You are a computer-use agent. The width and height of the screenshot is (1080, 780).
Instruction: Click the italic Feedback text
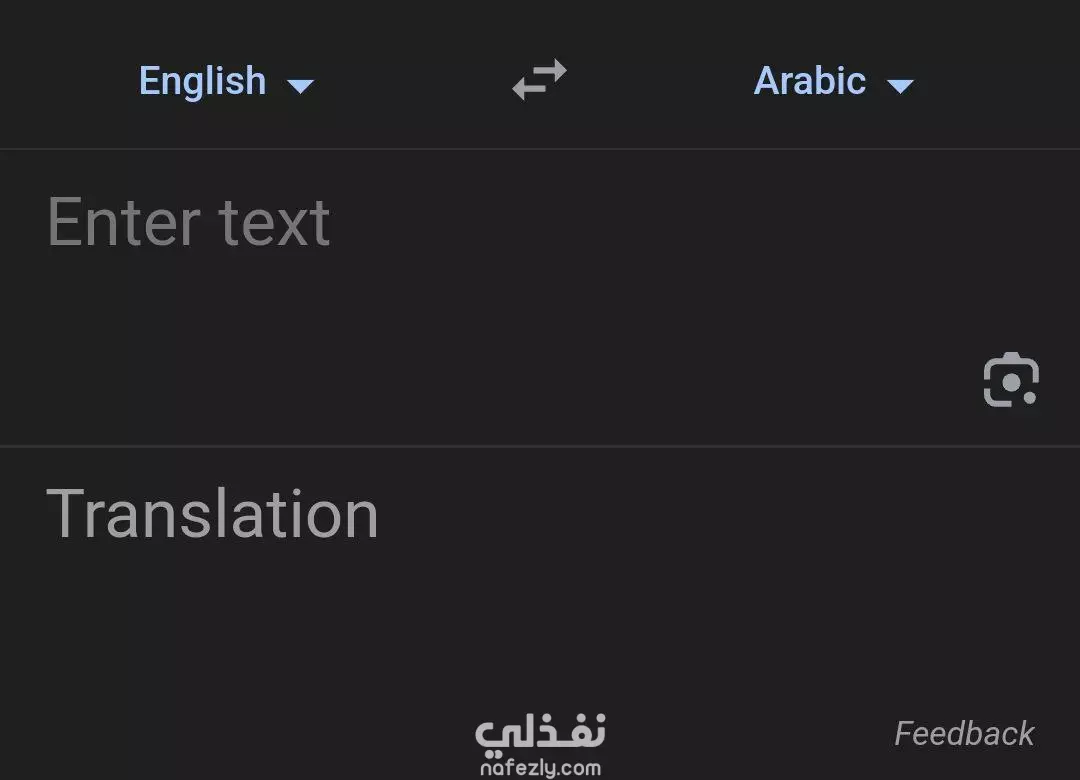[963, 733]
